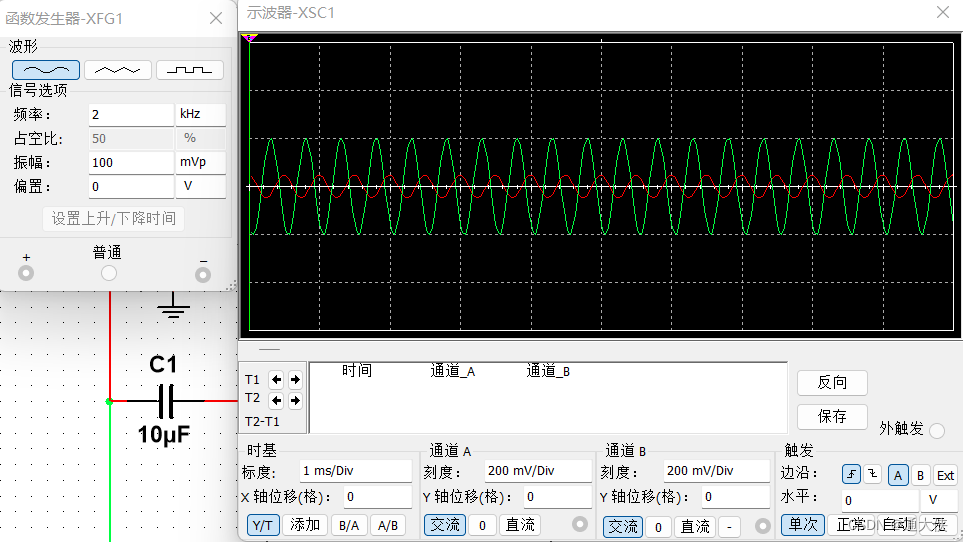
Task: Click Channel B scale 200 mV/Div field
Action: coord(716,471)
